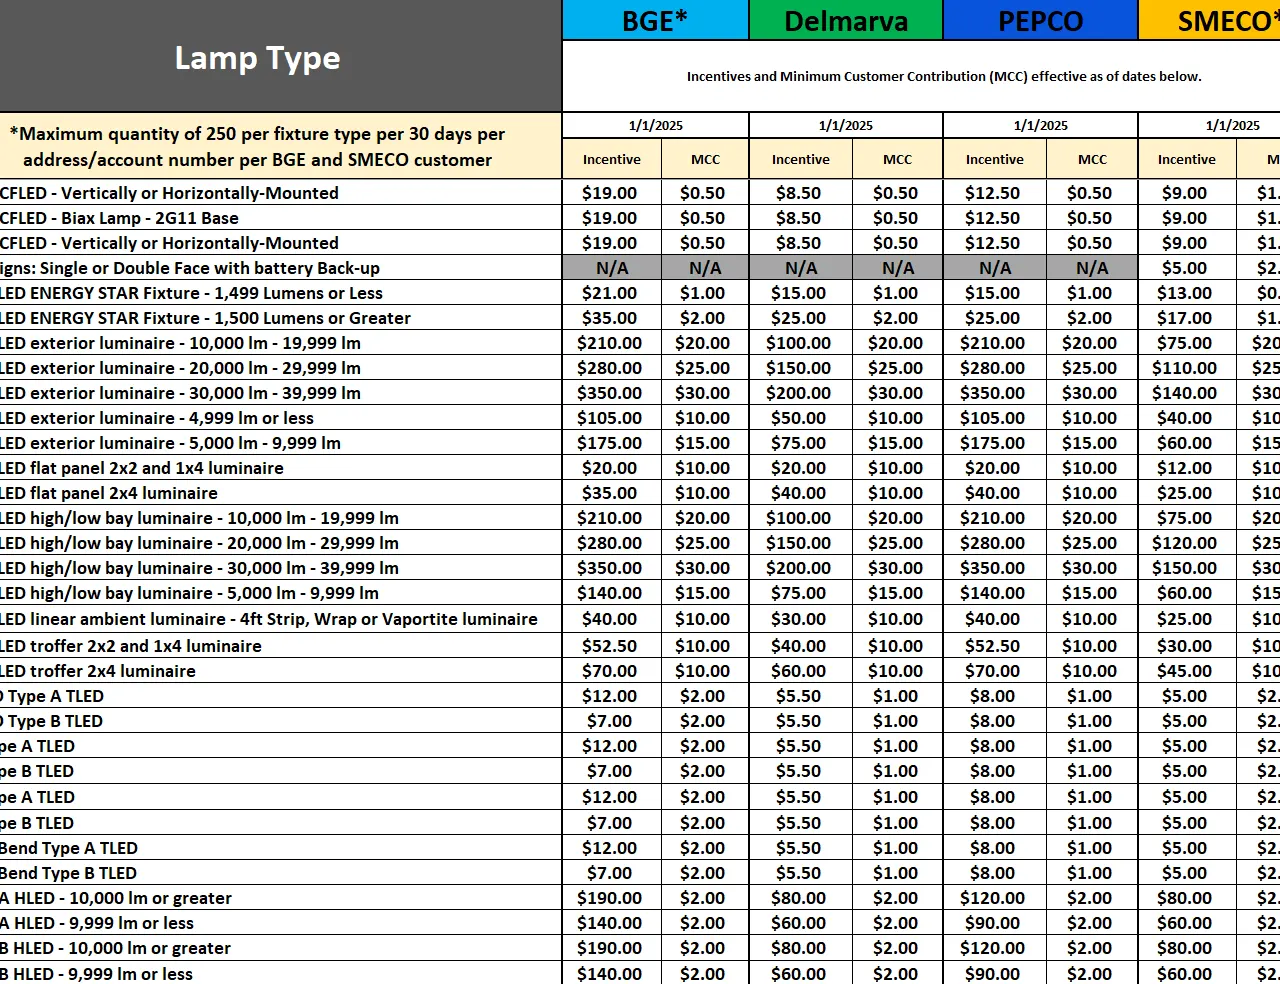1280x984 pixels.
Task: Select the Incentives and Minimum Customer Contribution note
Action: (944, 76)
